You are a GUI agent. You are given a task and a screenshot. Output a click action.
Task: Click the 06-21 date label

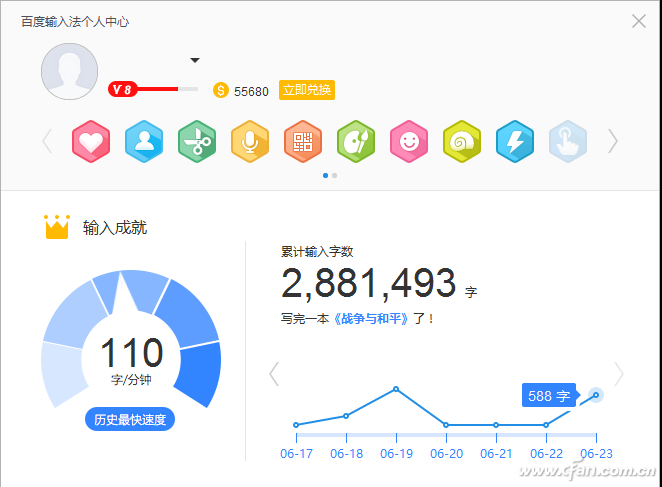point(496,454)
